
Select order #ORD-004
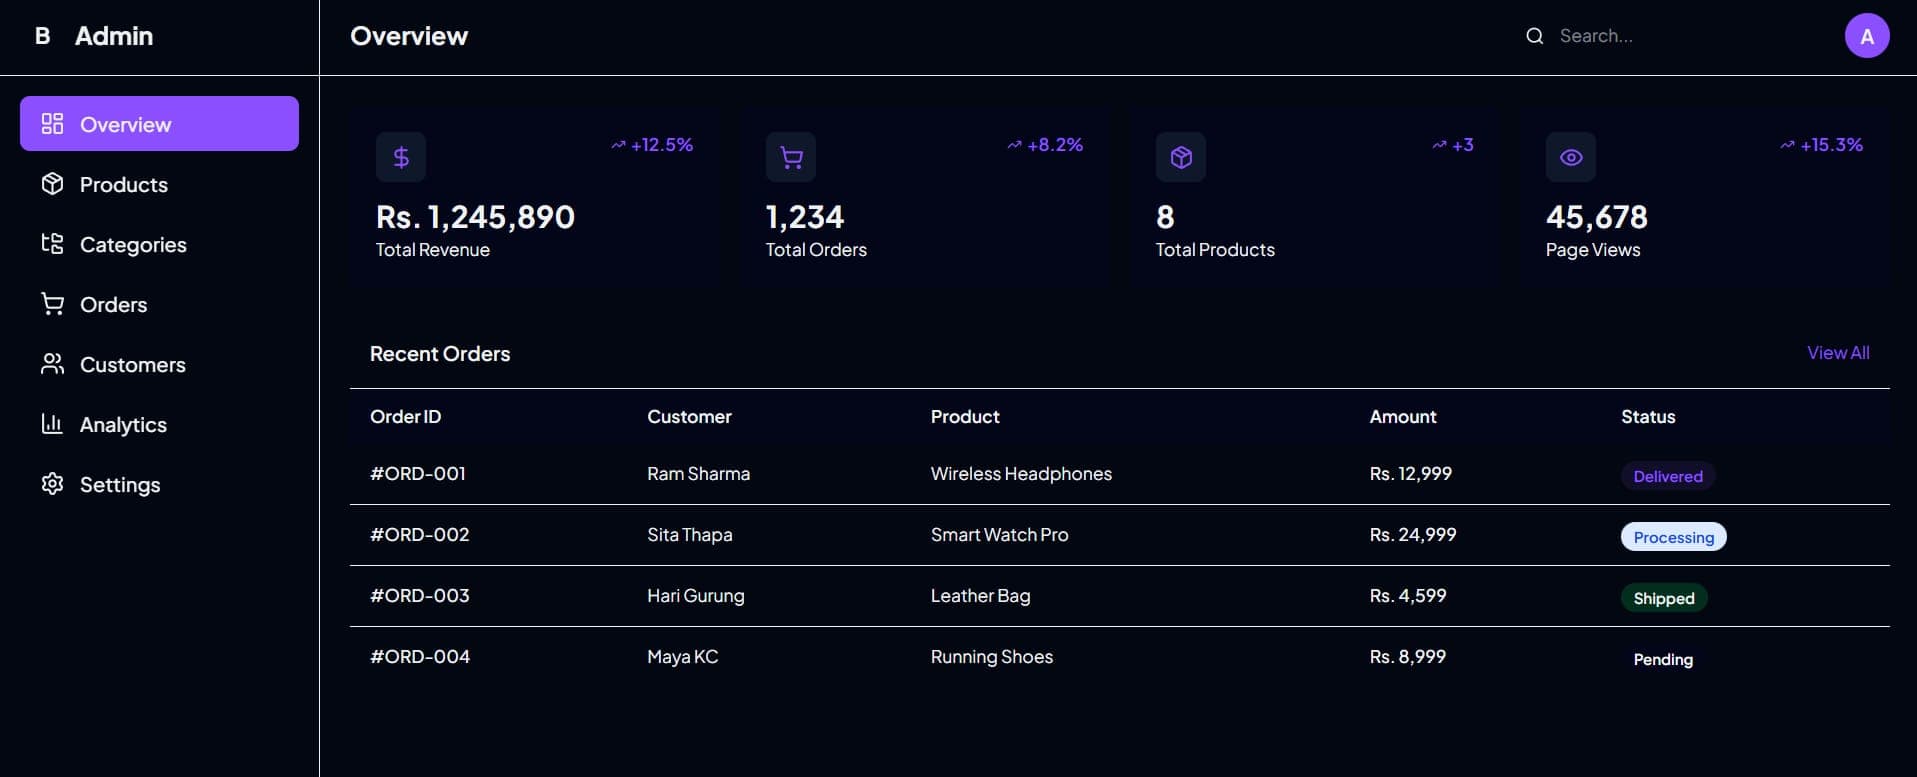[x=420, y=657]
